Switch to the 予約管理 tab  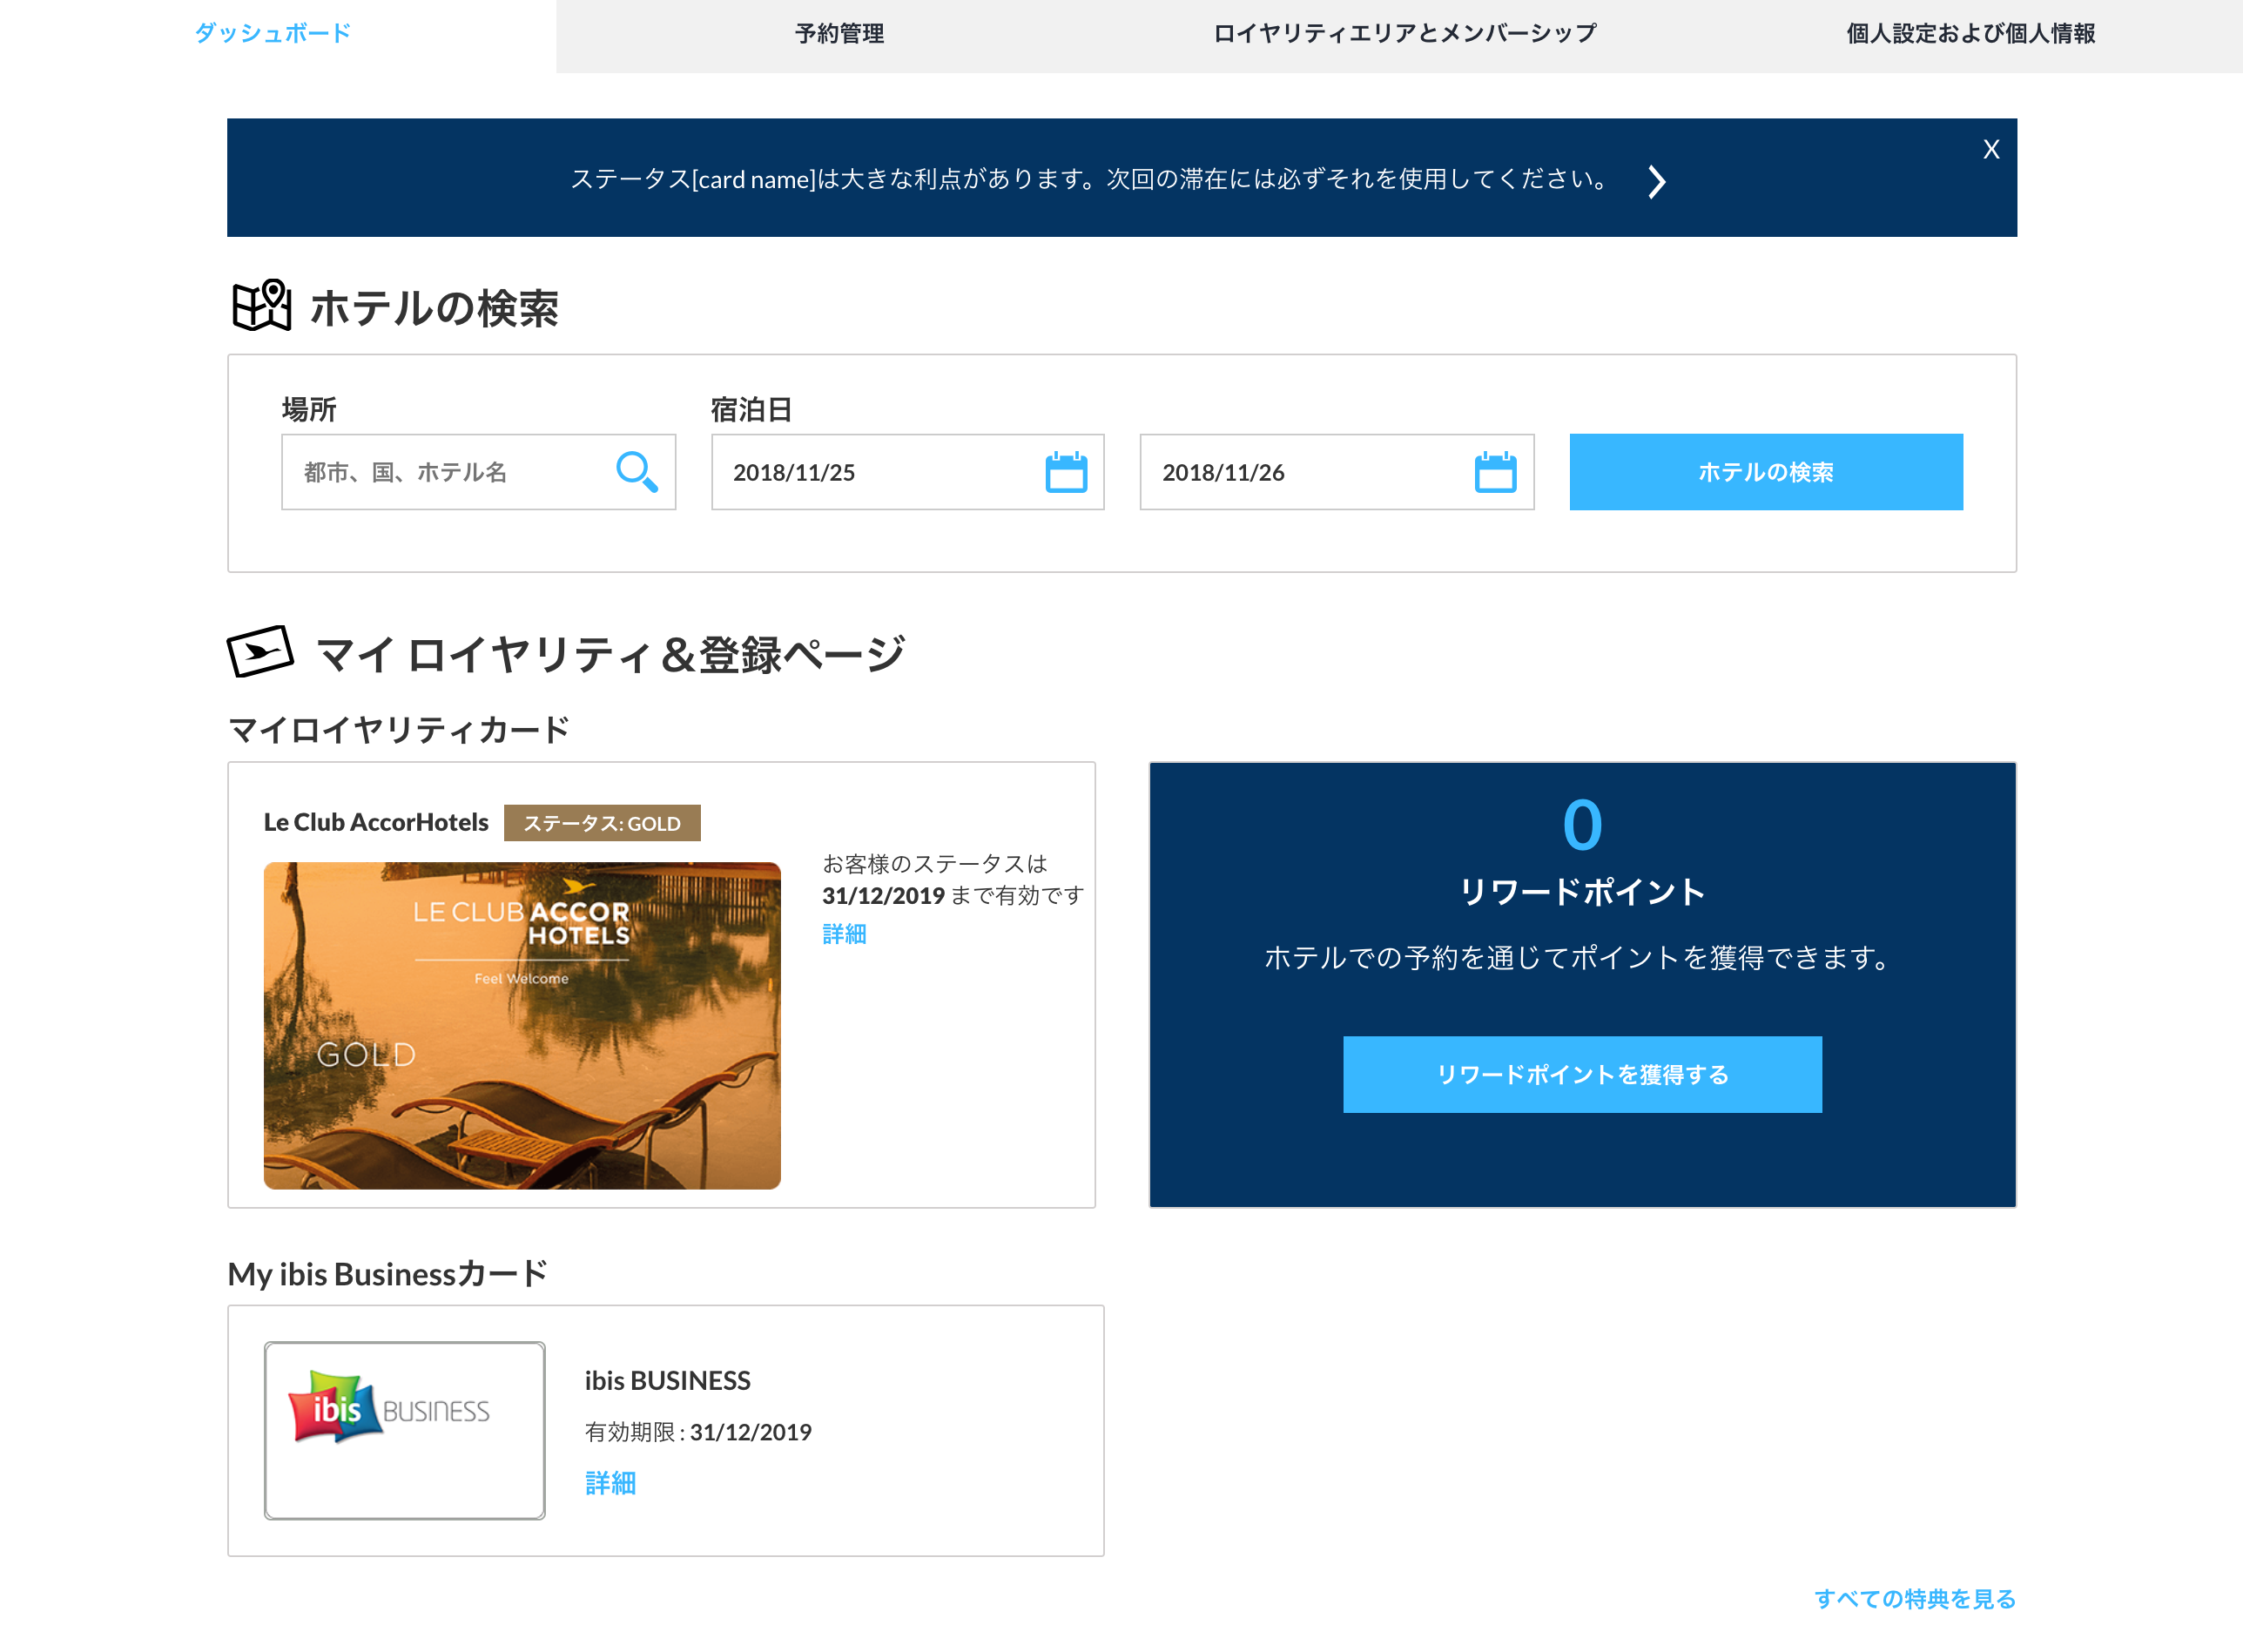[839, 33]
